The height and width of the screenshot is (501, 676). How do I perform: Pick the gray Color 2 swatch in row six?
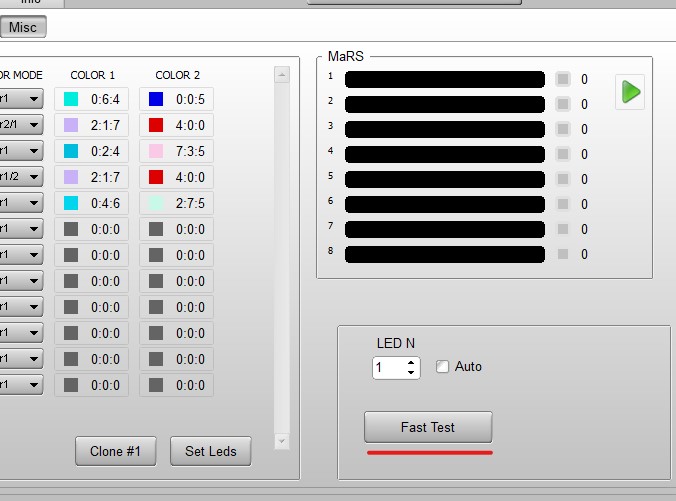(x=156, y=229)
